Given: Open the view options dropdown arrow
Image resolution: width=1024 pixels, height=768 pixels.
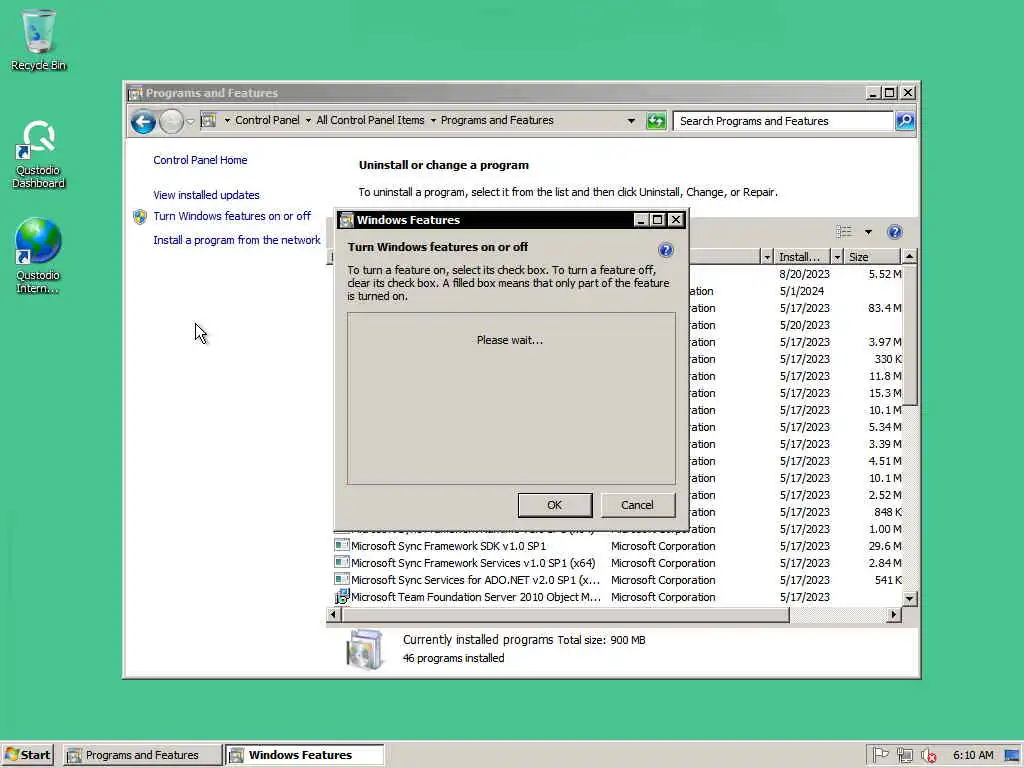Looking at the screenshot, I should pyautogui.click(x=868, y=232).
